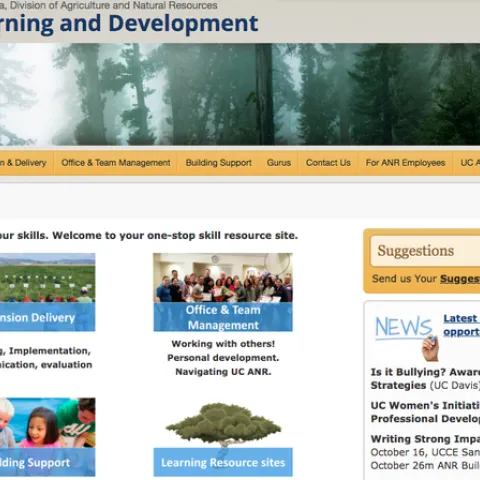Open the Extension Delivery blue banner

tap(47, 317)
